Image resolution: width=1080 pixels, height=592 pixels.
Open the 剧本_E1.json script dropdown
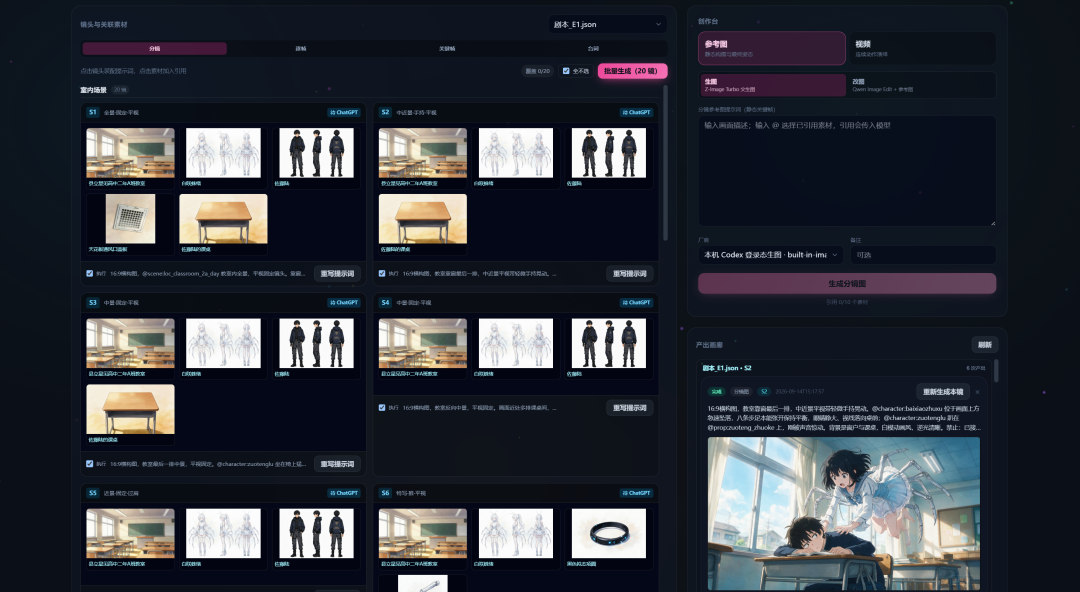pyautogui.click(x=608, y=24)
